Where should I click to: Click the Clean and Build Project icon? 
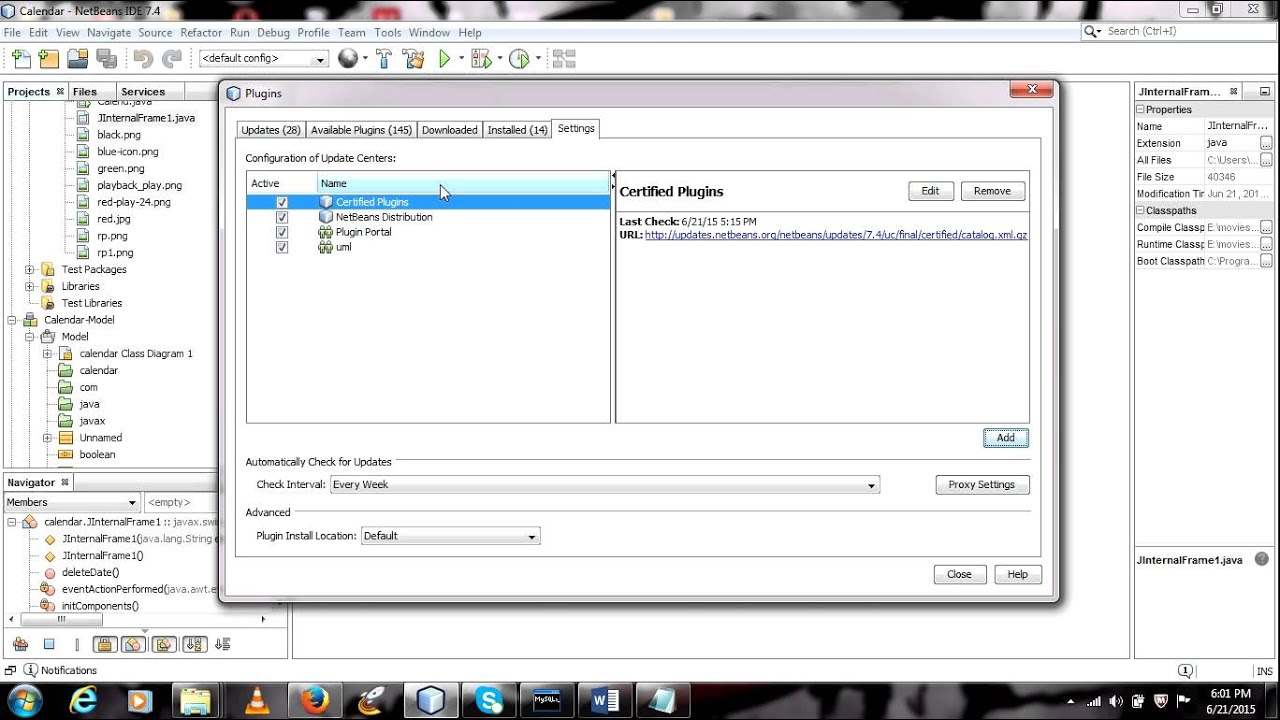(x=413, y=59)
